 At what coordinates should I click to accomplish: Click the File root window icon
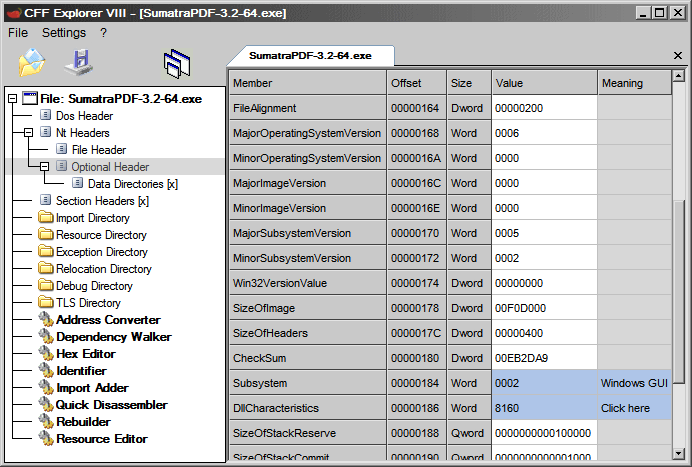(30, 98)
